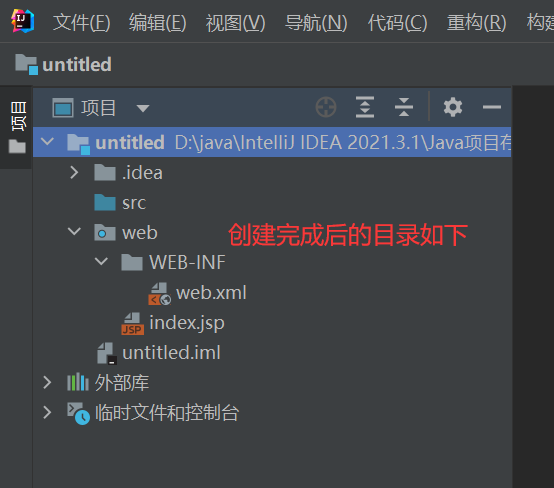Collapse the web folder
554x488 pixels.
[x=74, y=232]
